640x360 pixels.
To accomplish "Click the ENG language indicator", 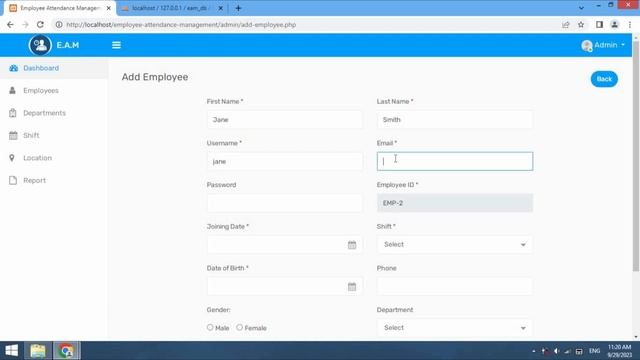I will (x=594, y=351).
